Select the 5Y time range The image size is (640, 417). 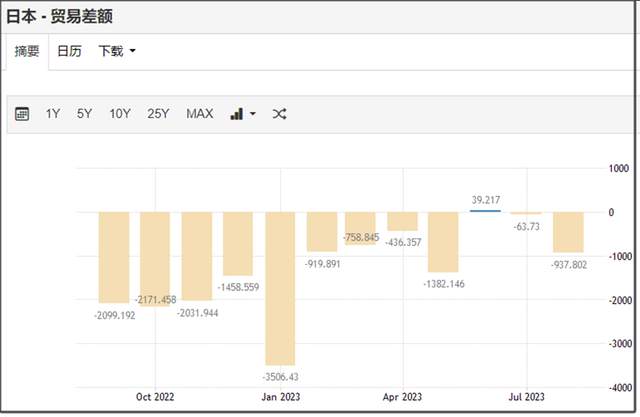(x=85, y=114)
